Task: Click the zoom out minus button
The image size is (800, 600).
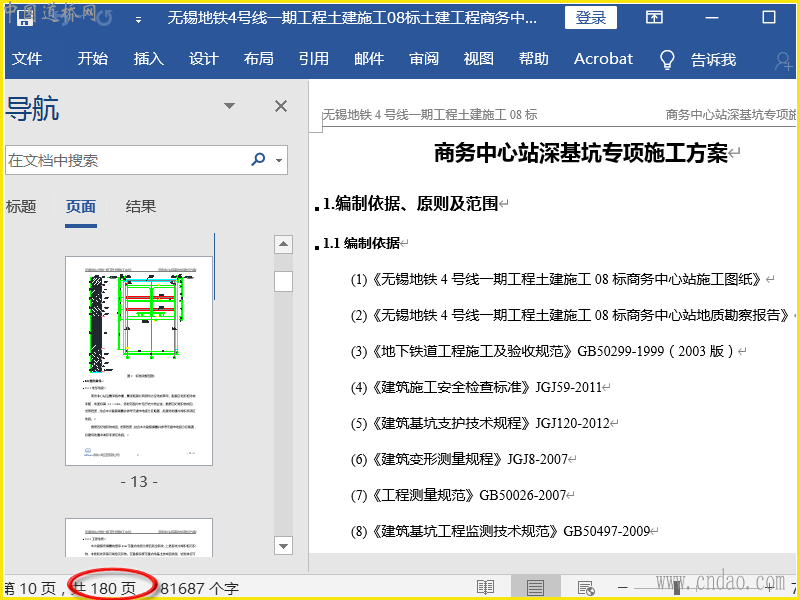Action: pyautogui.click(x=622, y=588)
